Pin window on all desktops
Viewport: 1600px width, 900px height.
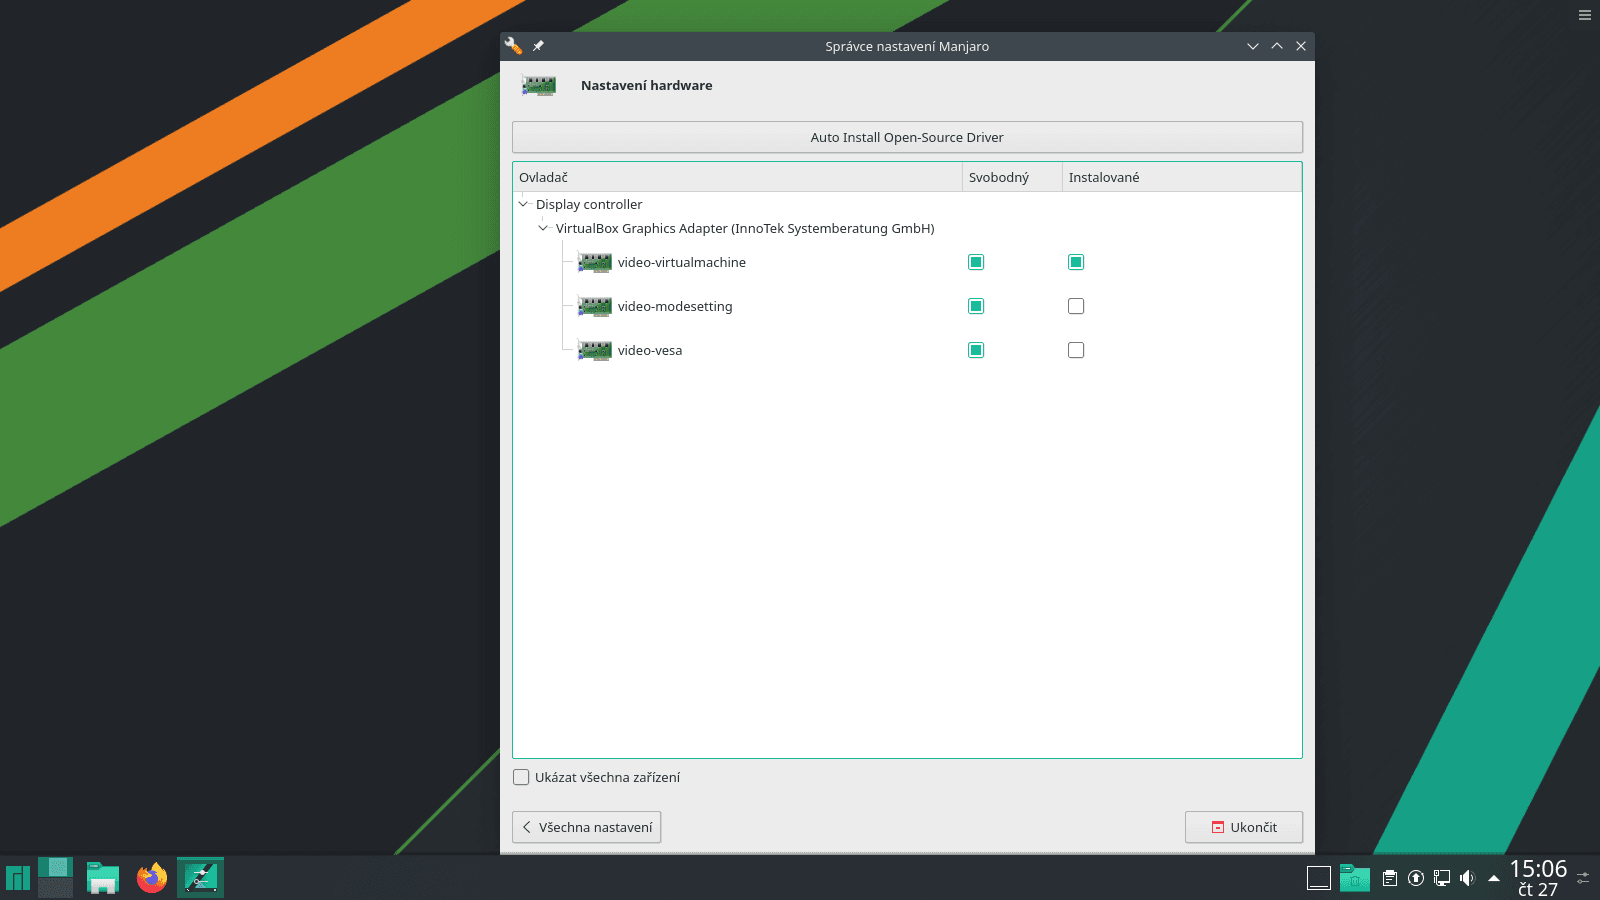click(538, 46)
